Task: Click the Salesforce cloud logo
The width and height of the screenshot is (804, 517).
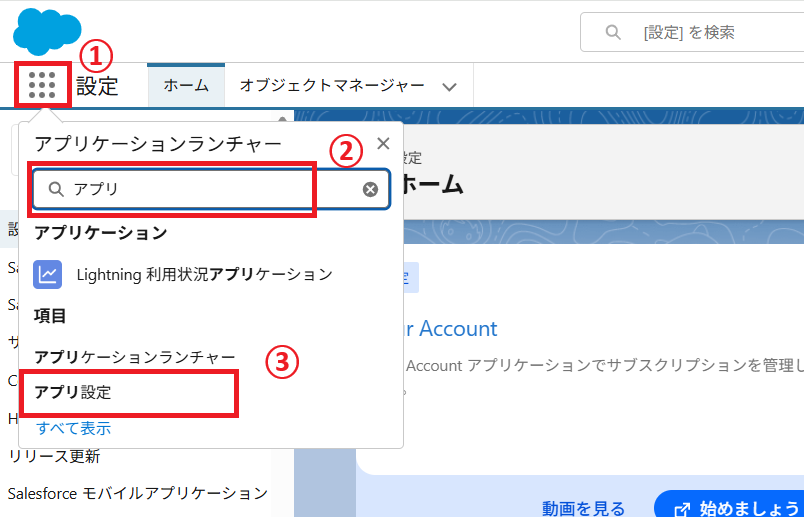Action: coord(47,30)
